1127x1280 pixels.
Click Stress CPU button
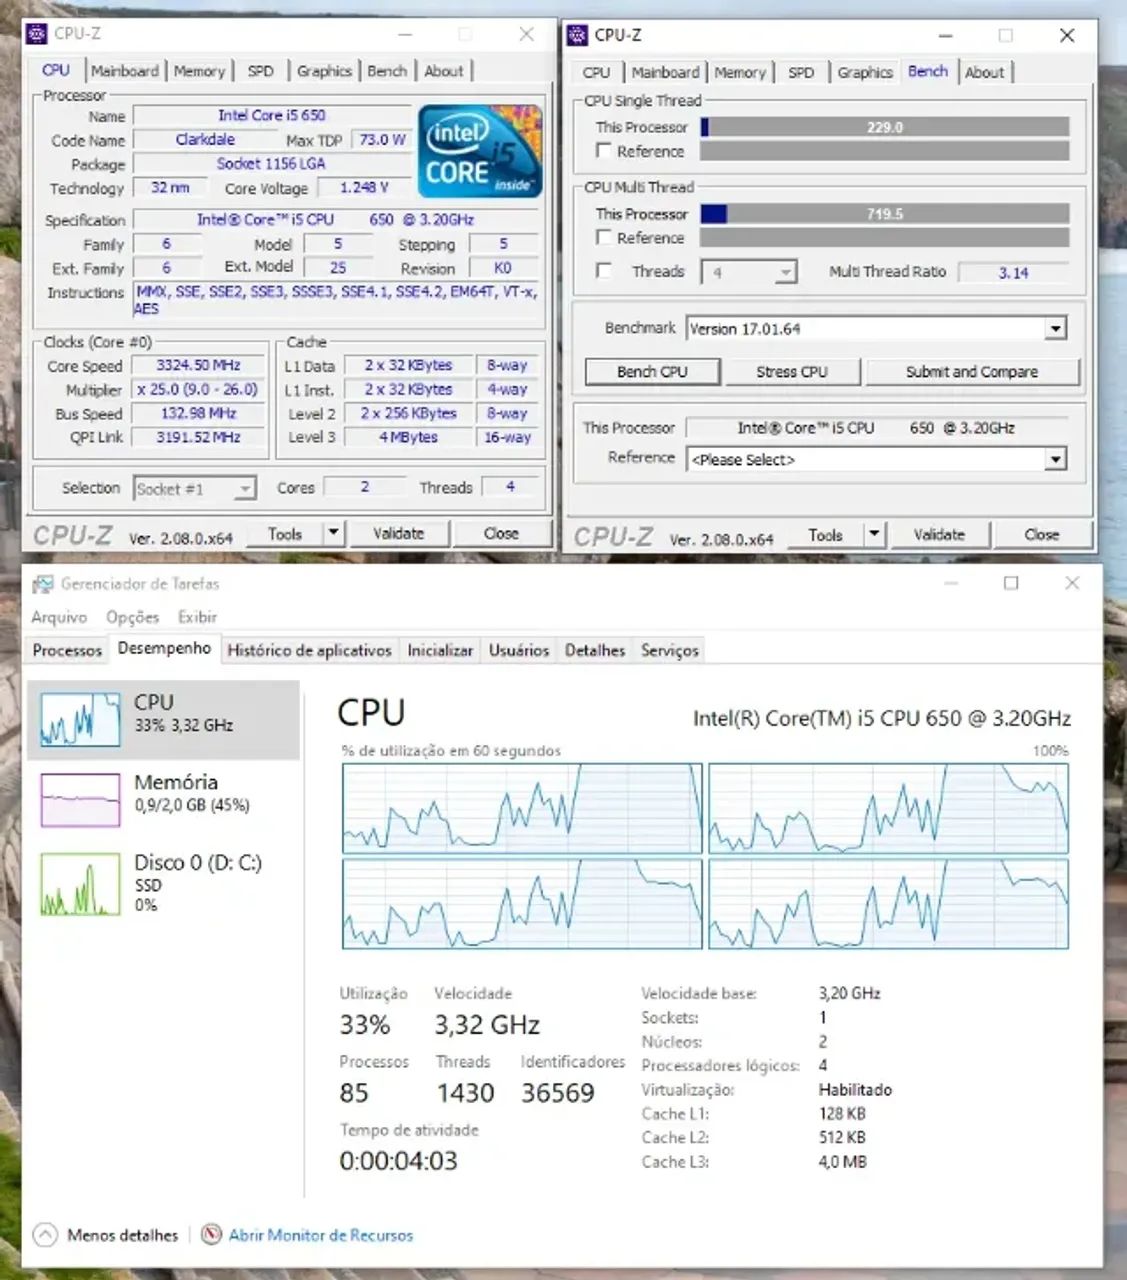(792, 372)
